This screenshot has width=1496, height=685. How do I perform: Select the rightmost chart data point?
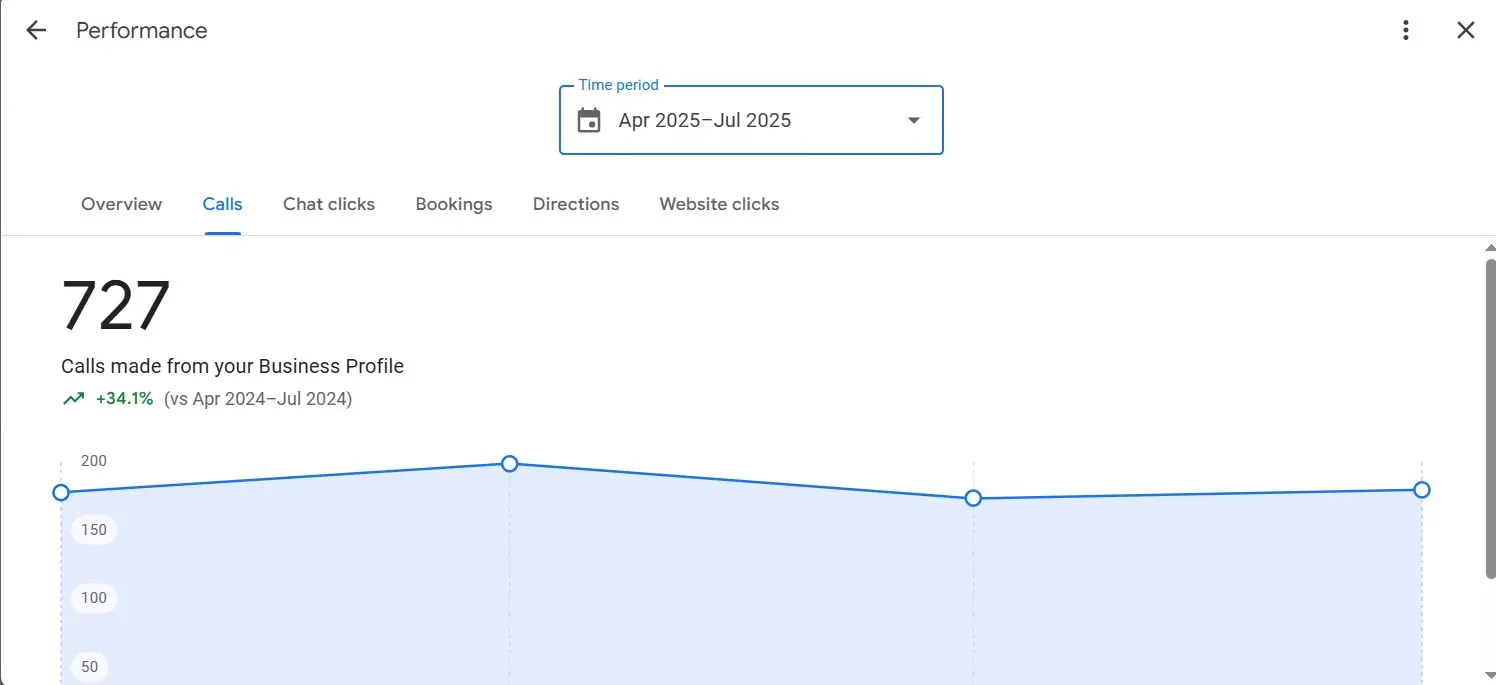[1421, 490]
